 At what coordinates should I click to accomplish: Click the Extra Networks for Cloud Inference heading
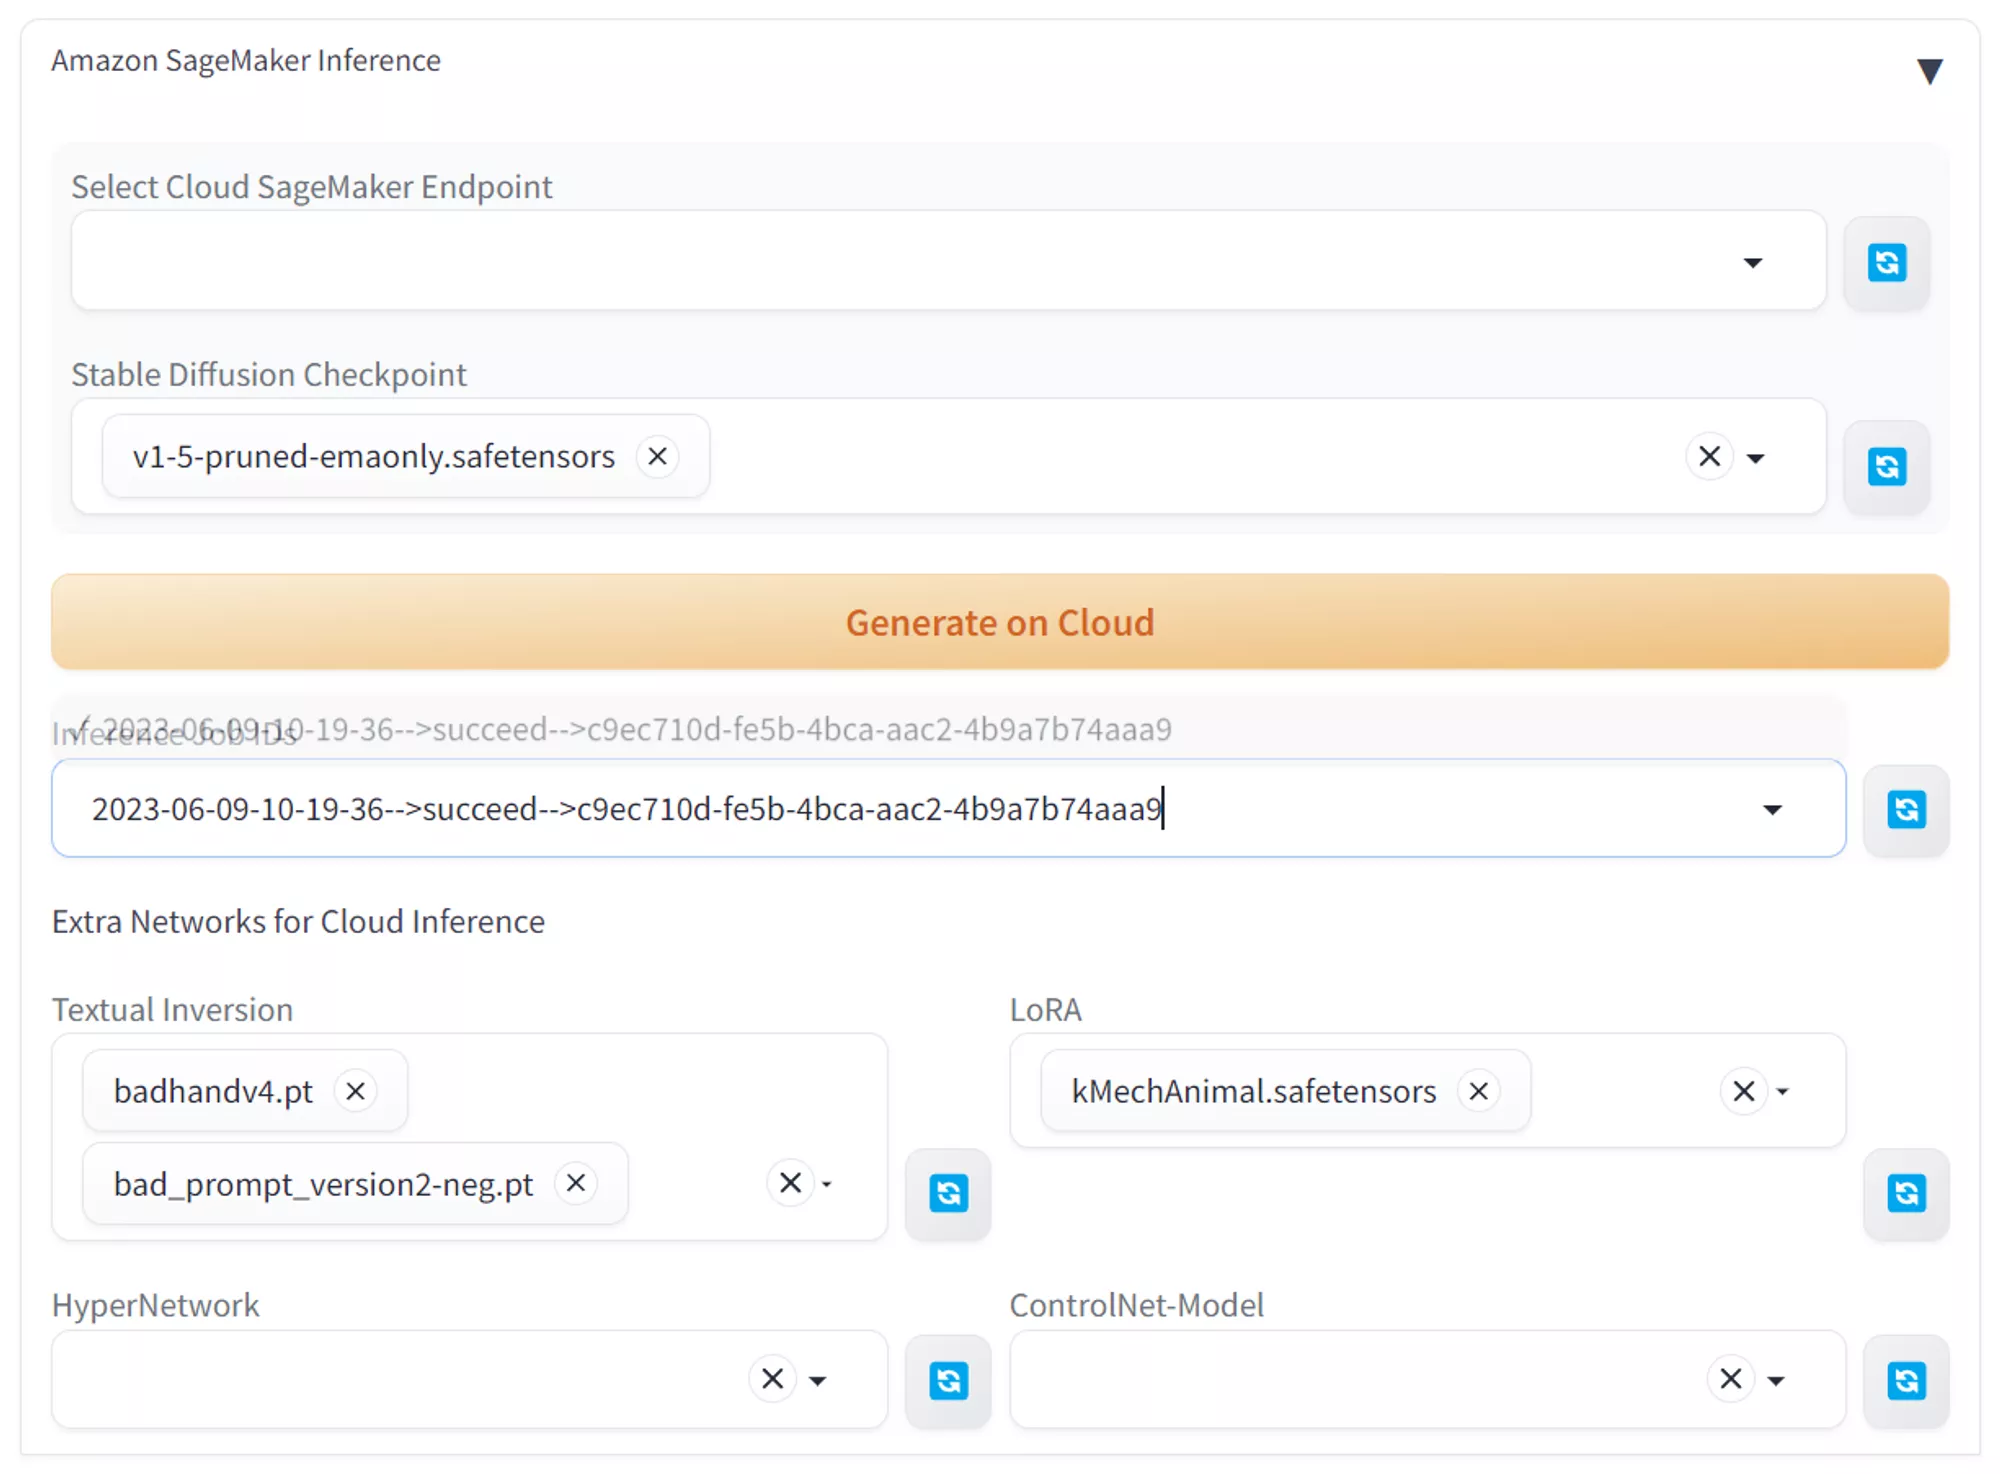298,921
